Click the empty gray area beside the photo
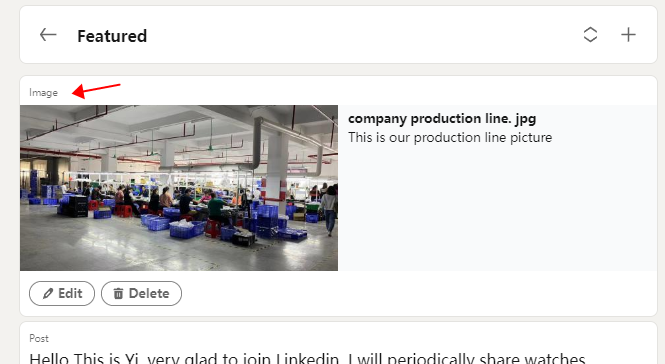Viewport: 665px width, 364px height. 497,208
